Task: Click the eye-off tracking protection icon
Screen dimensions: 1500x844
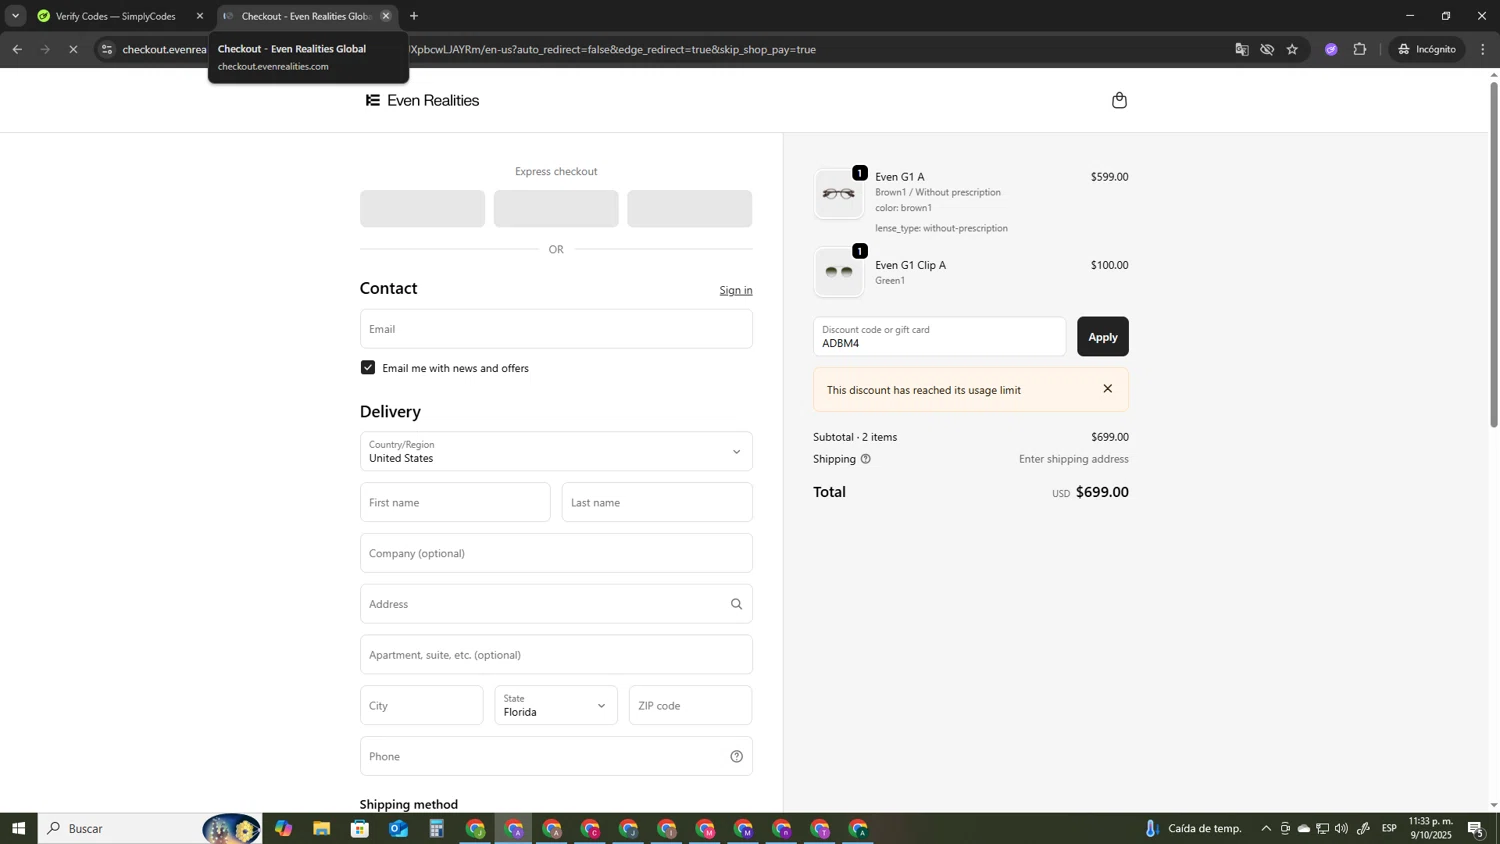Action: pyautogui.click(x=1267, y=49)
